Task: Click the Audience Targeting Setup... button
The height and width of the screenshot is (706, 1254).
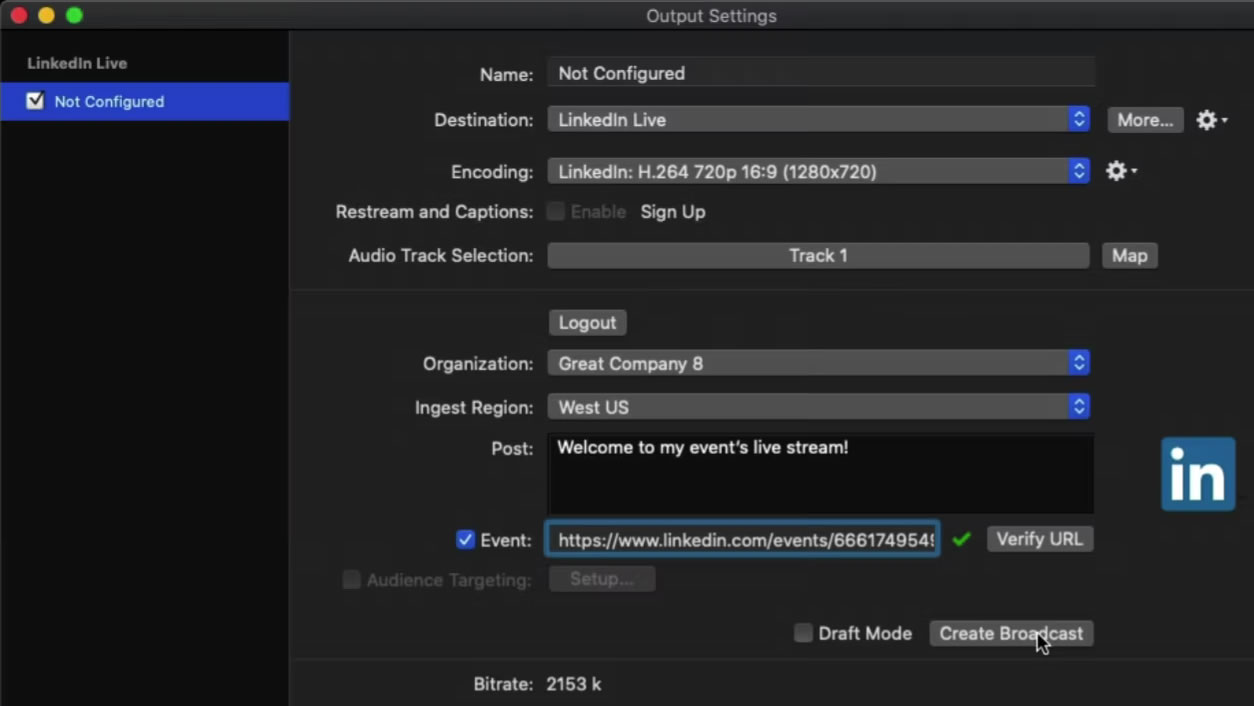Action: 602,579
